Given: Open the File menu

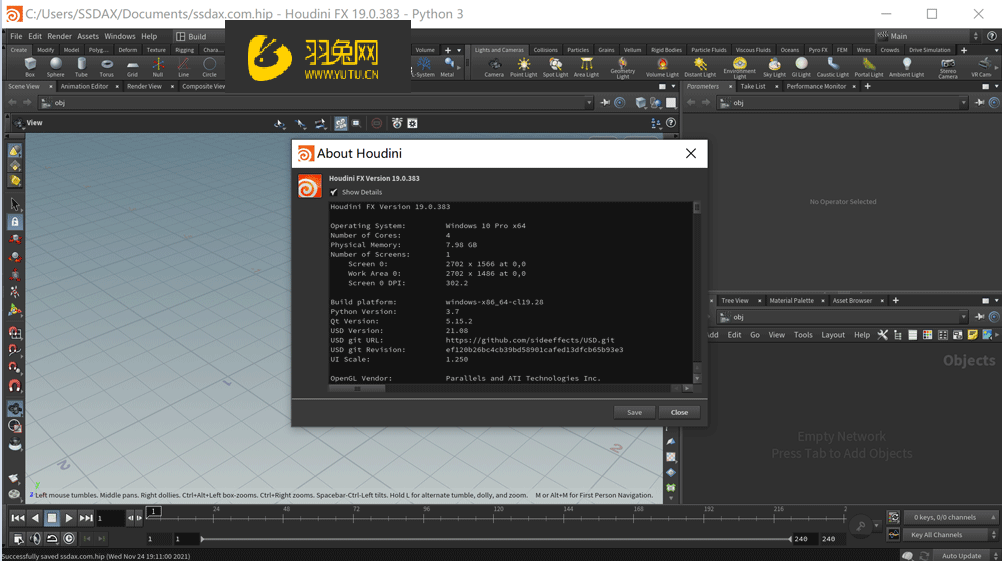Looking at the screenshot, I should (x=16, y=36).
